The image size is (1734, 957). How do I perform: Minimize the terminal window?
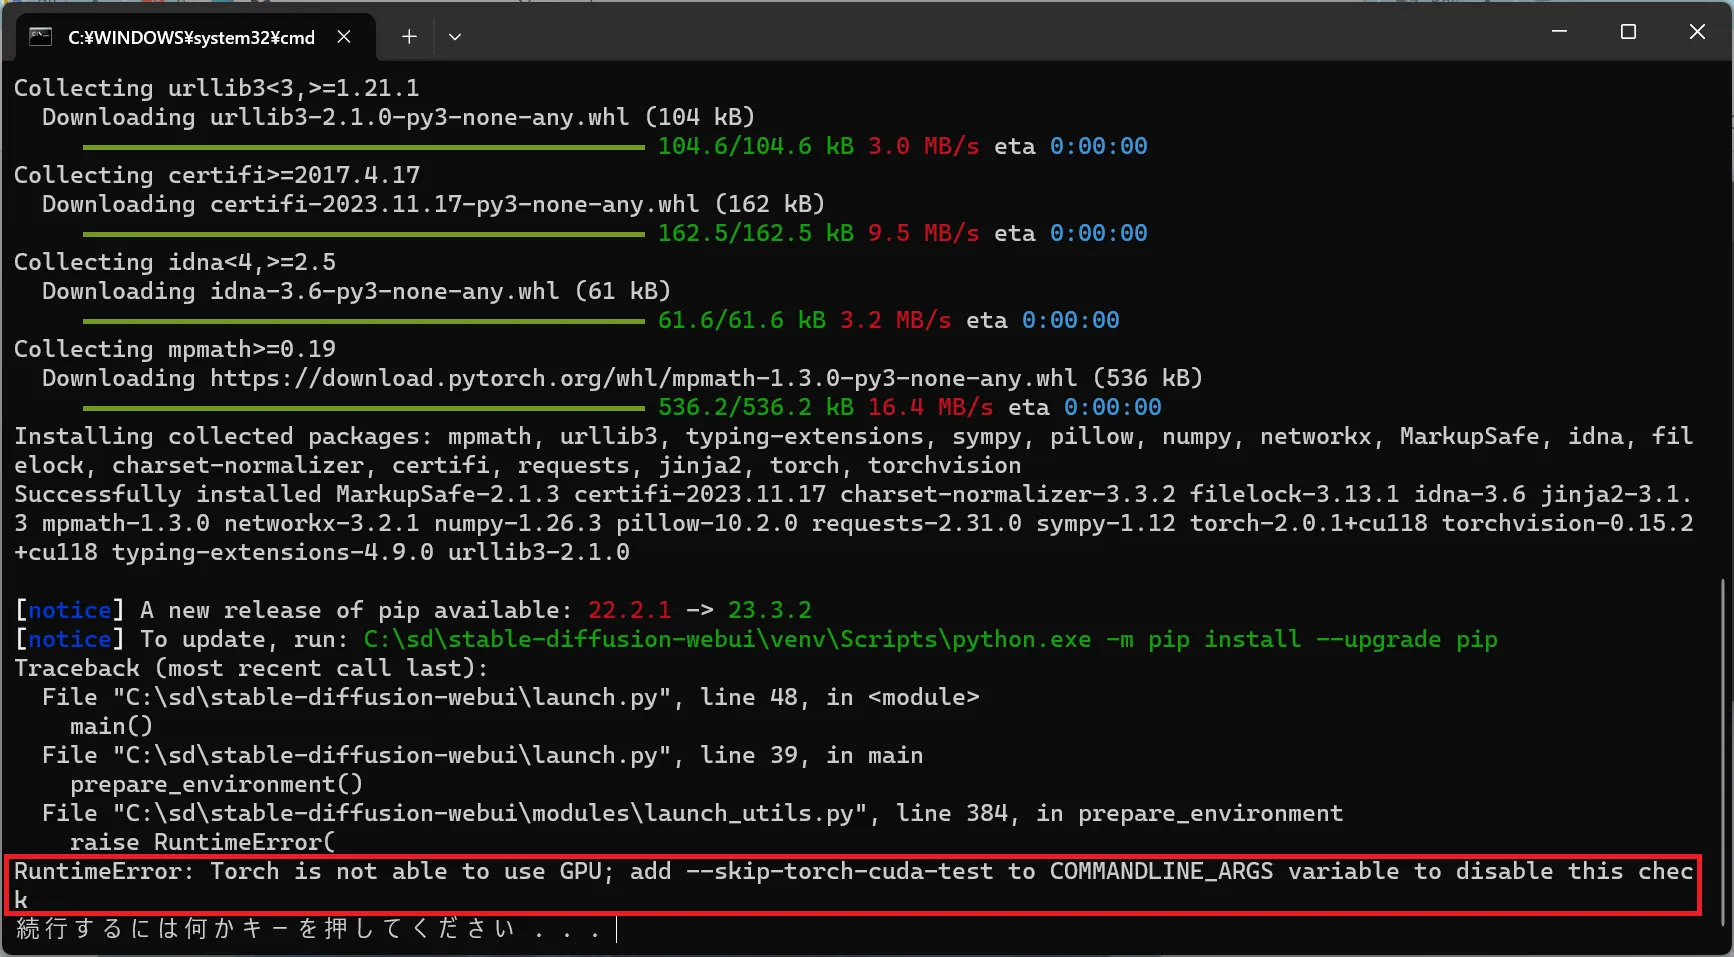click(1559, 32)
